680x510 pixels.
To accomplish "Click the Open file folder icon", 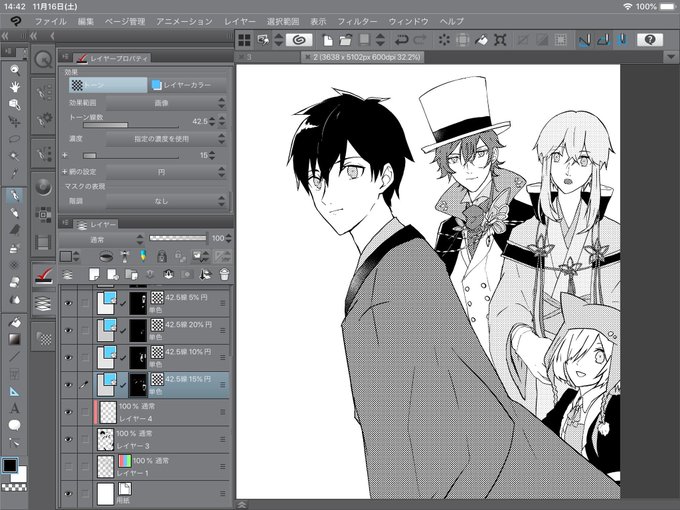I will pyautogui.click(x=346, y=40).
